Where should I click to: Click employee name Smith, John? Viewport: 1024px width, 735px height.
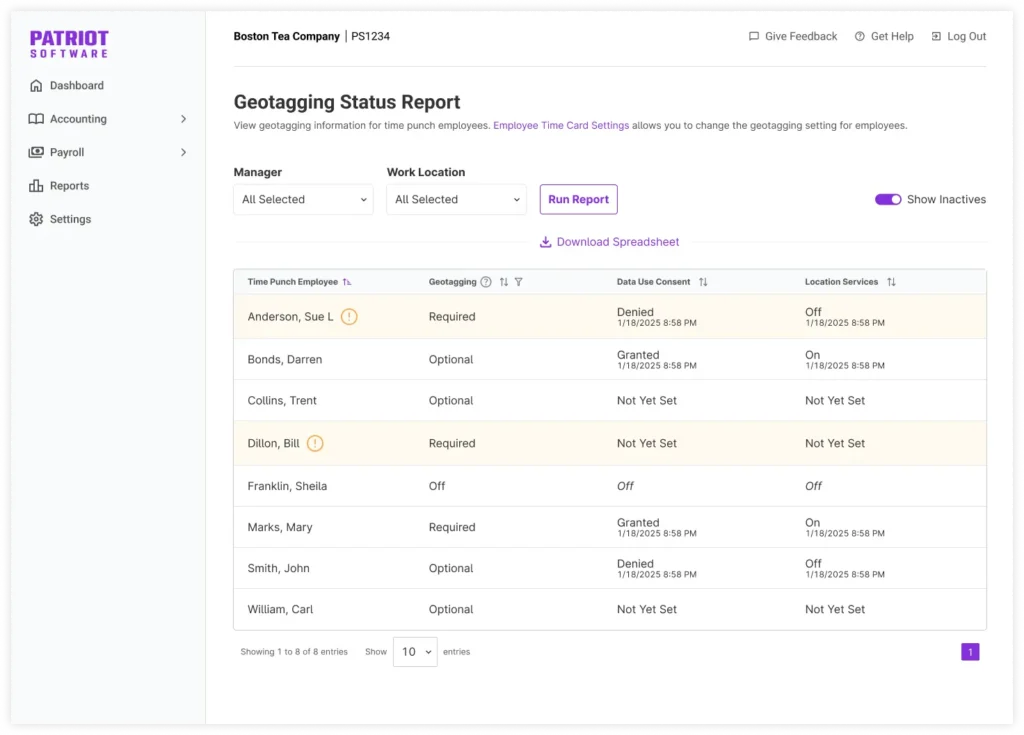click(x=279, y=568)
